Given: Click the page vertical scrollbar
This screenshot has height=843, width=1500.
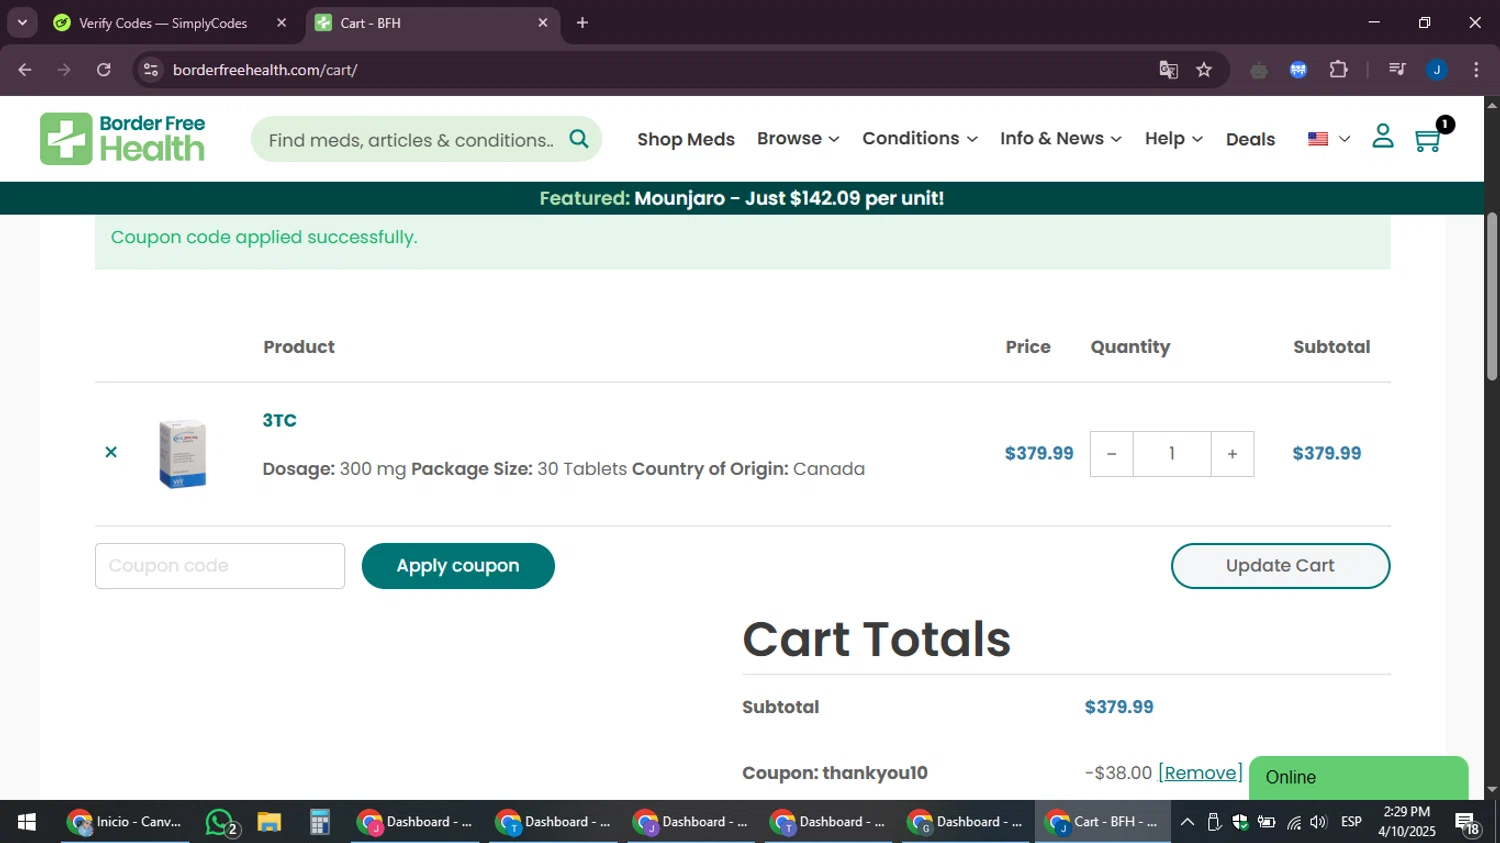Looking at the screenshot, I should point(1492,297).
